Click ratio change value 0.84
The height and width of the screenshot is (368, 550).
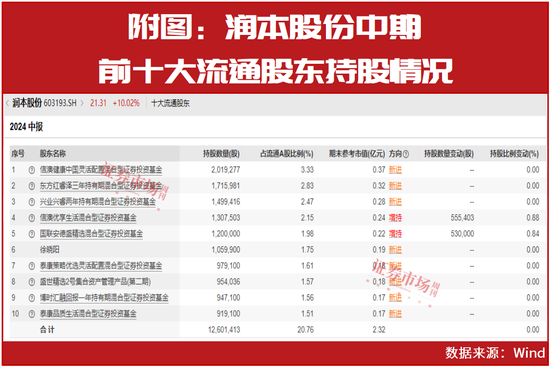click(x=533, y=234)
